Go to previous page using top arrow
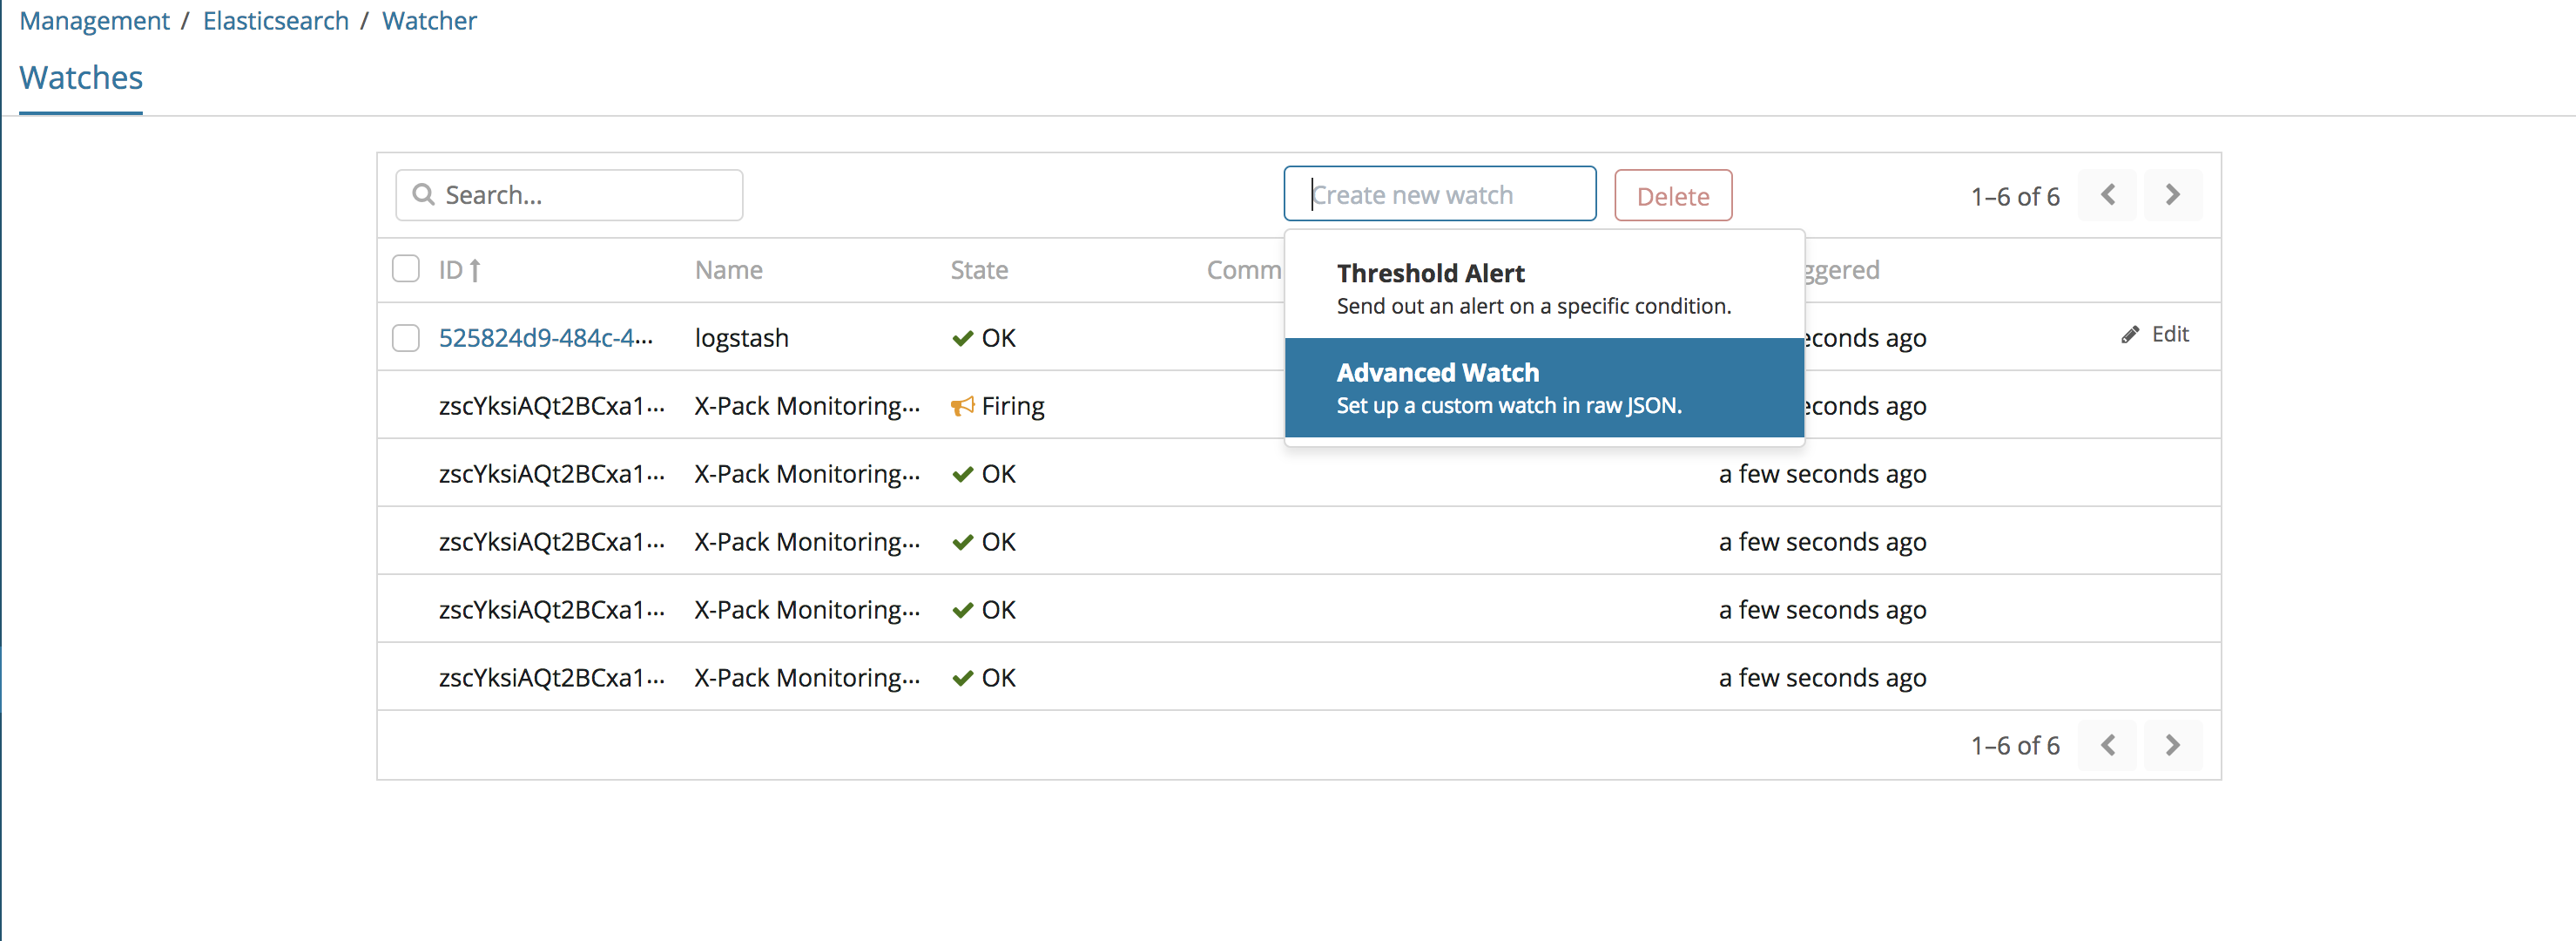The image size is (2576, 941). 2107,195
